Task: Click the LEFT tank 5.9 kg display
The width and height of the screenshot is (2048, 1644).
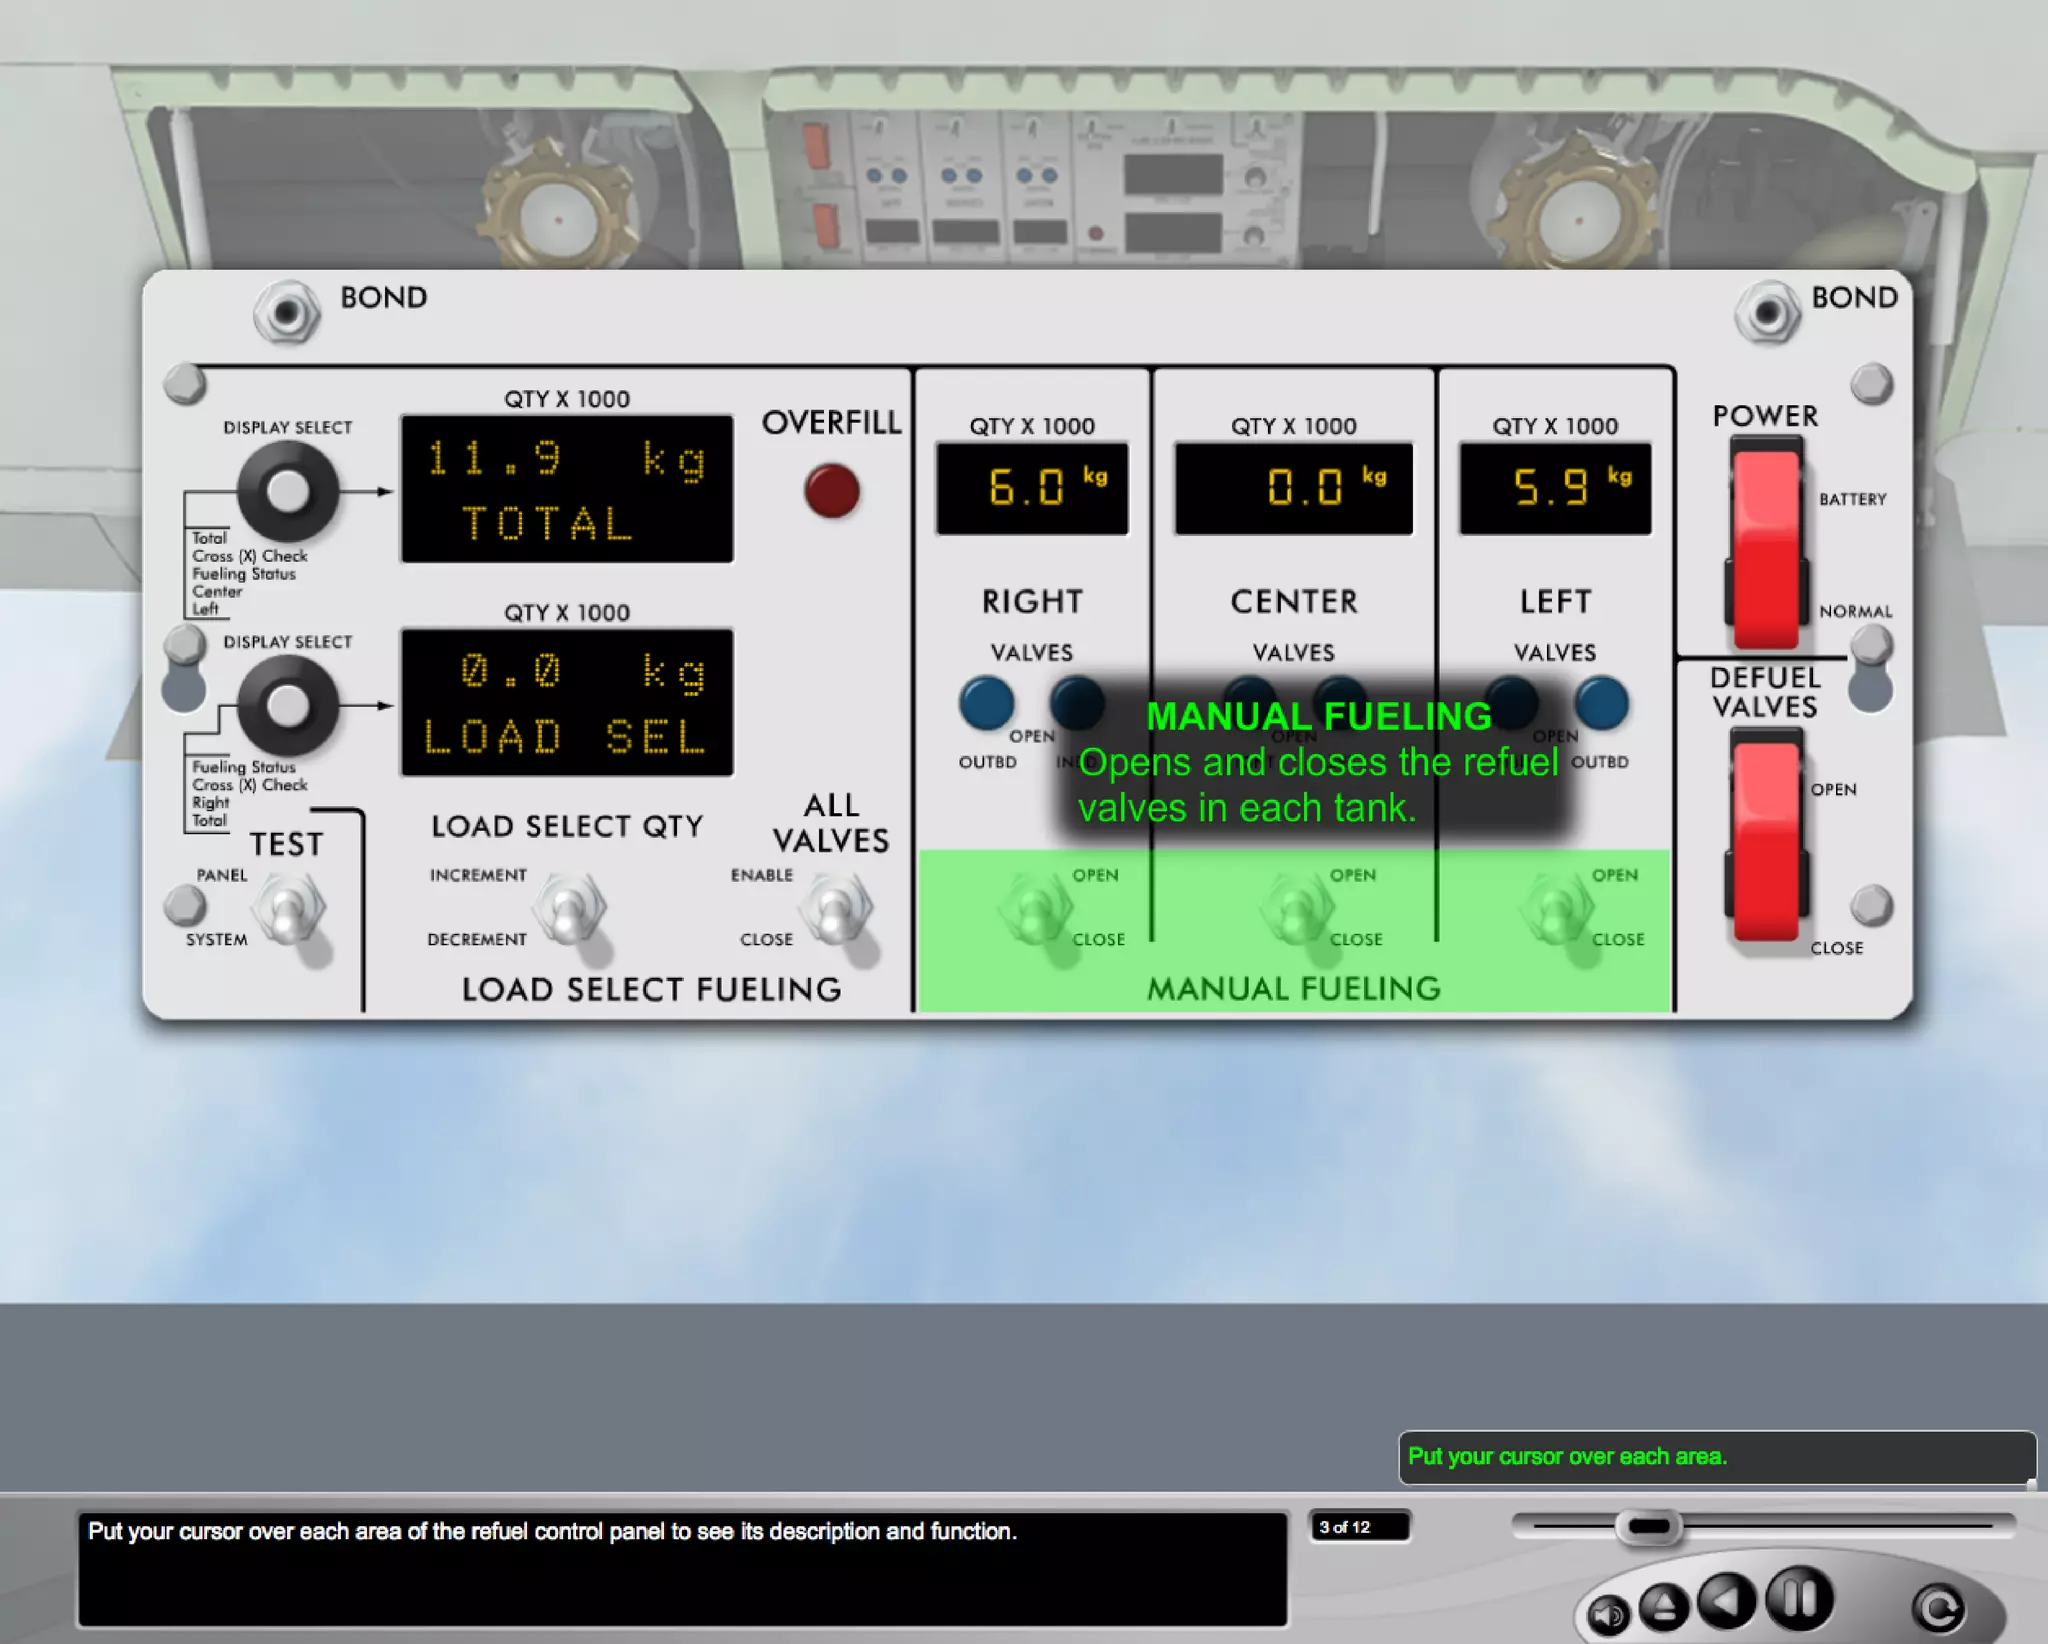Action: (x=1555, y=489)
